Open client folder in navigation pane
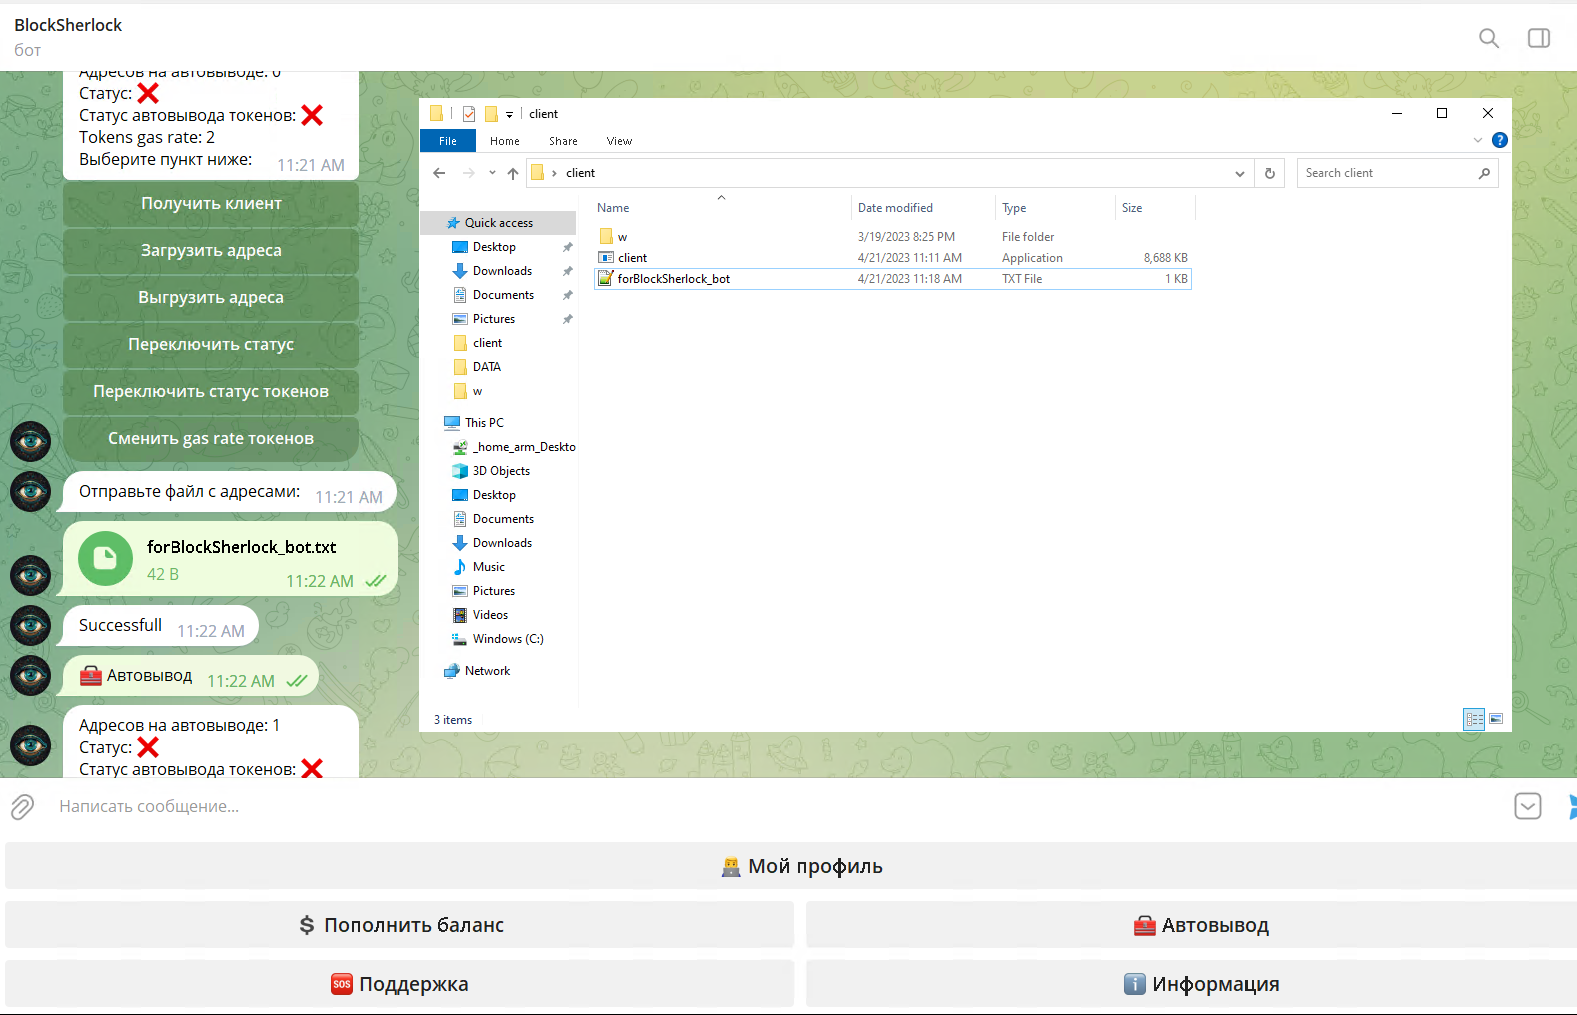The width and height of the screenshot is (1577, 1015). pyautogui.click(x=487, y=343)
